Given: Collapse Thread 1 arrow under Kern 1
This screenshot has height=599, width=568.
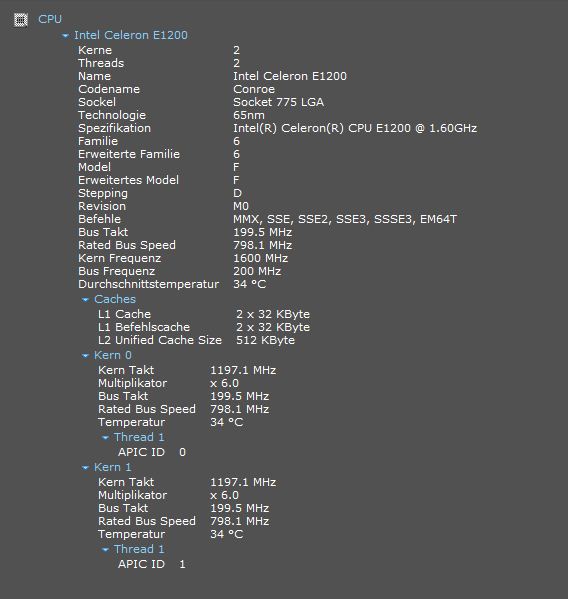Looking at the screenshot, I should (x=105, y=550).
